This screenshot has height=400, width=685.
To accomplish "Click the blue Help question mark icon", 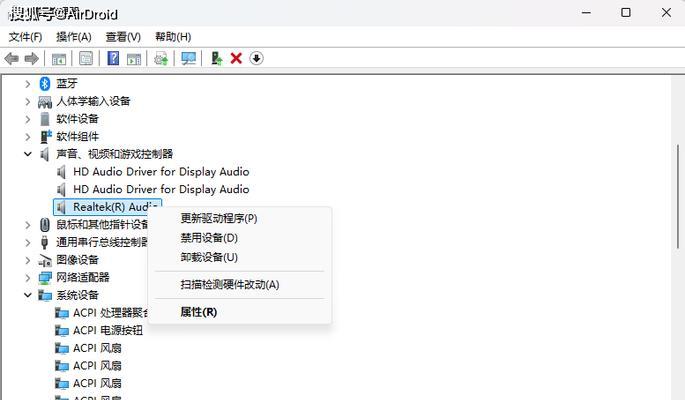I will coord(113,58).
